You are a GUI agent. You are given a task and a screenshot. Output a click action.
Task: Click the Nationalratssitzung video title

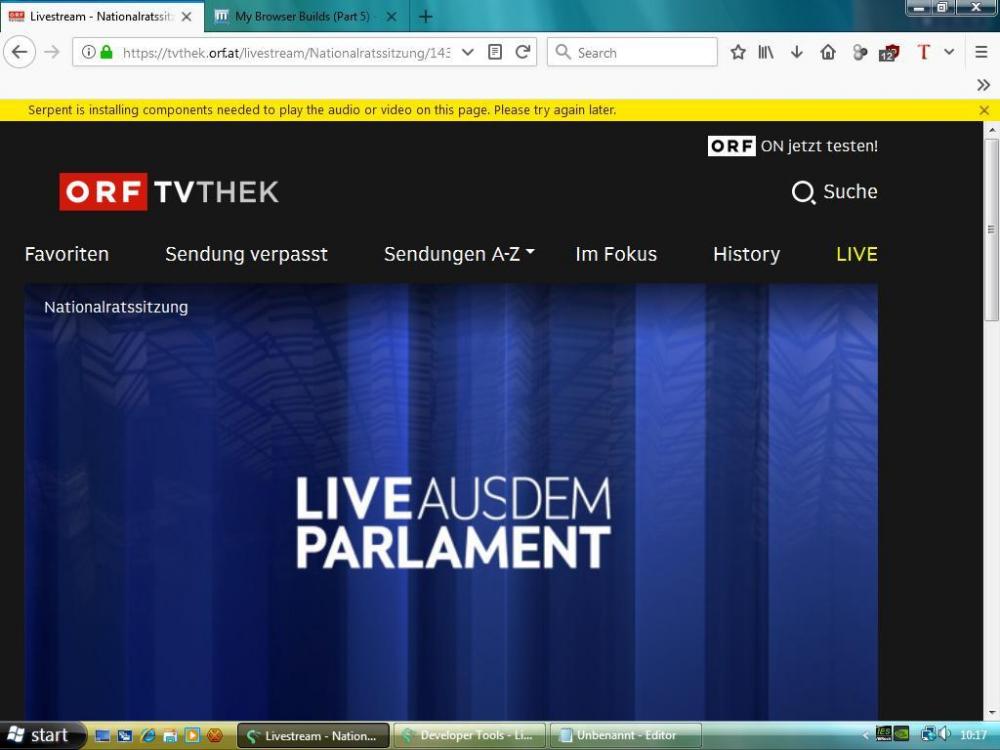tap(116, 307)
